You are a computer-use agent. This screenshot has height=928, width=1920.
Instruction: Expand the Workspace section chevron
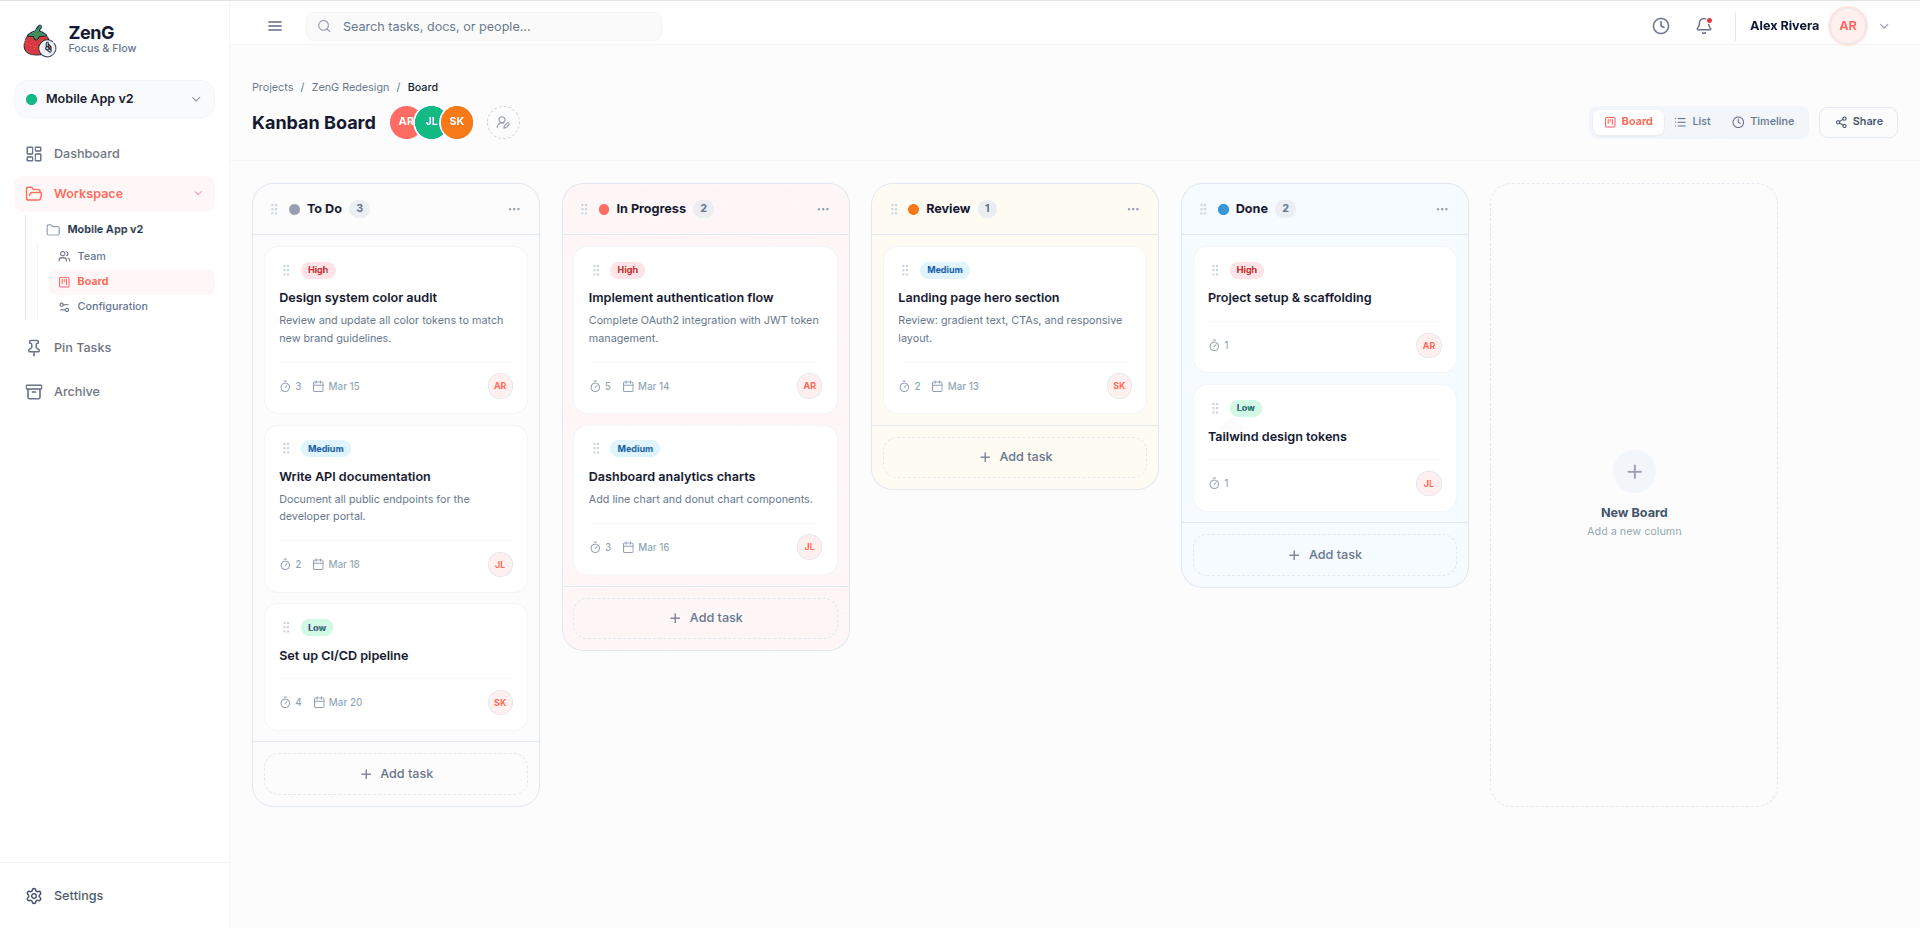(x=198, y=193)
